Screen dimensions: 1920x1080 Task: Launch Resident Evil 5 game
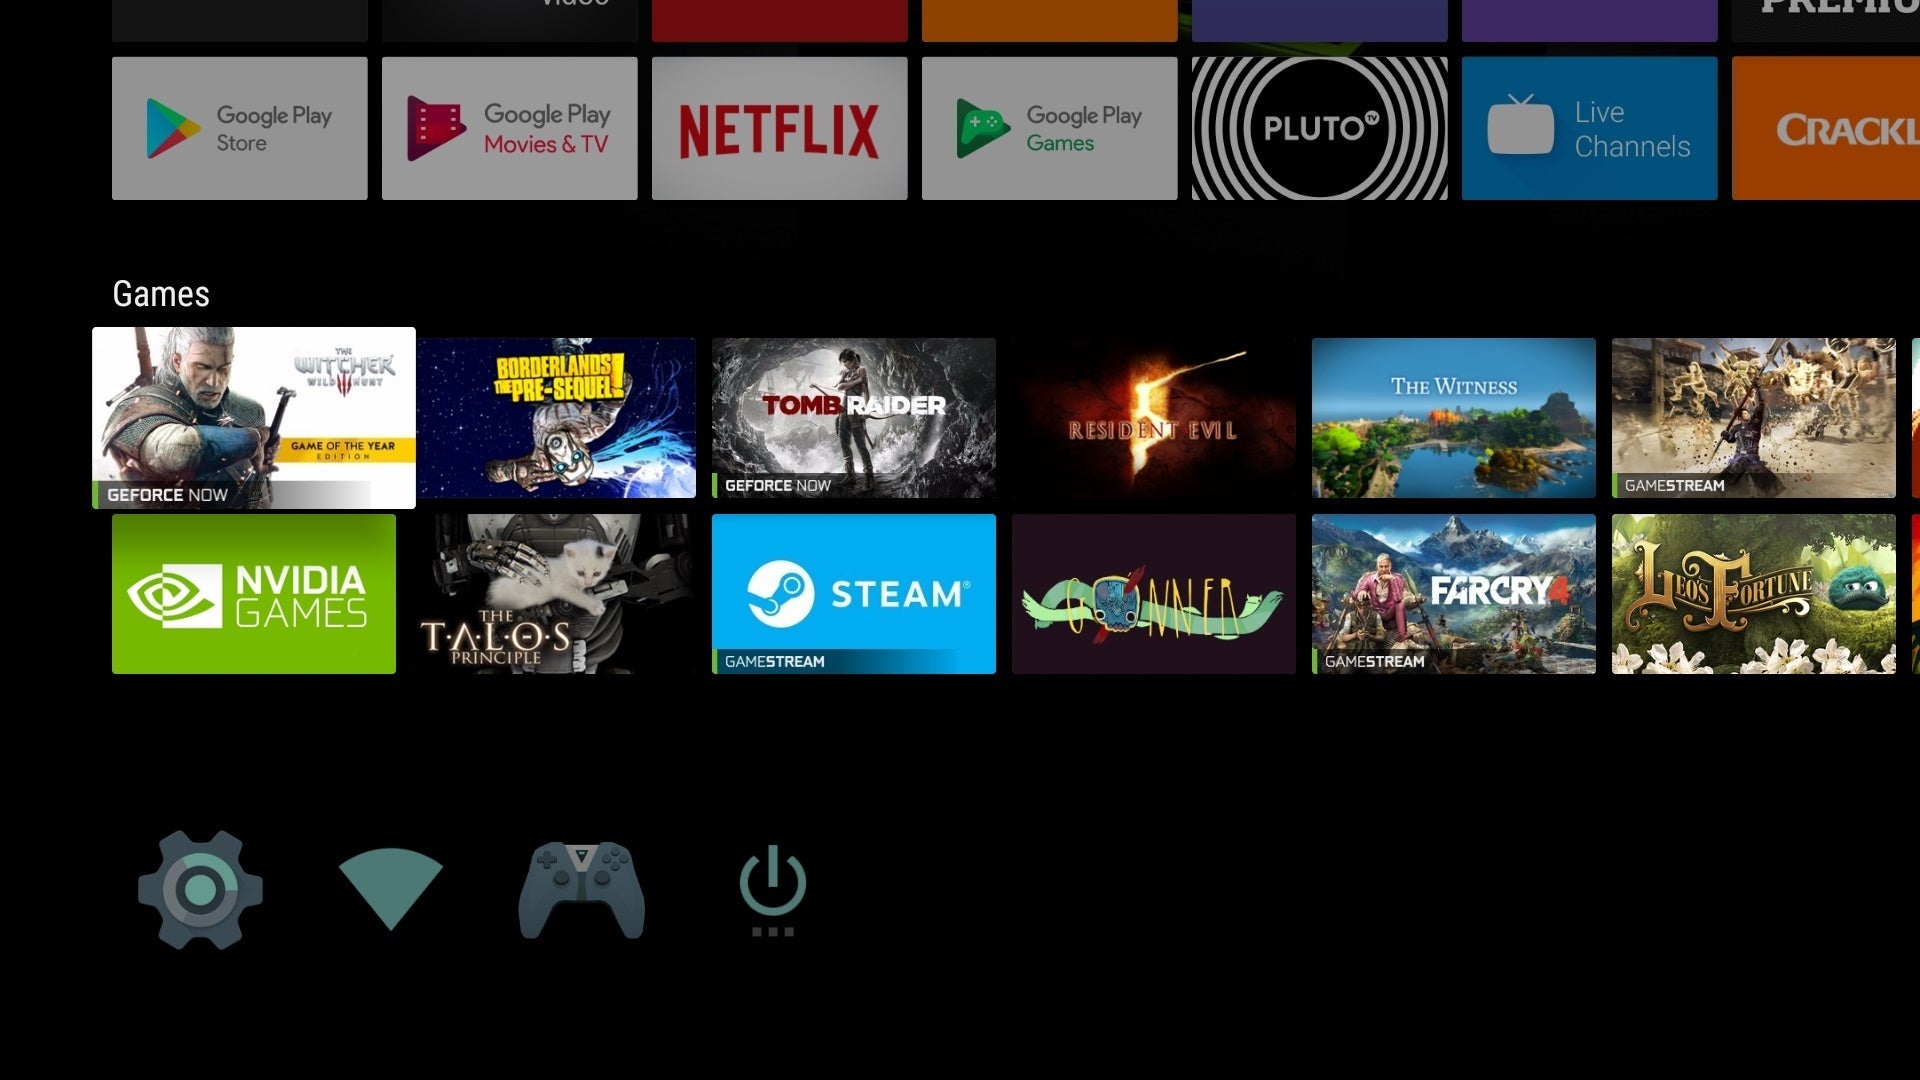[1153, 417]
